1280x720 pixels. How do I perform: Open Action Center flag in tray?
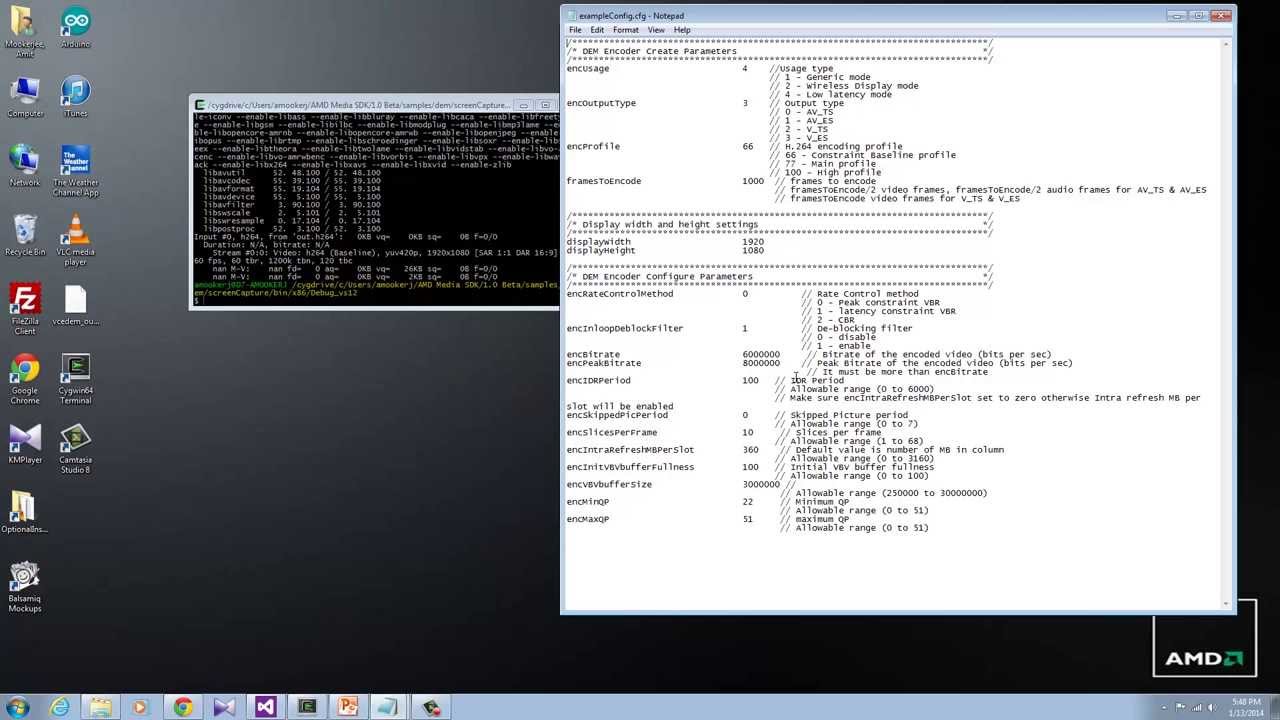(x=1181, y=707)
